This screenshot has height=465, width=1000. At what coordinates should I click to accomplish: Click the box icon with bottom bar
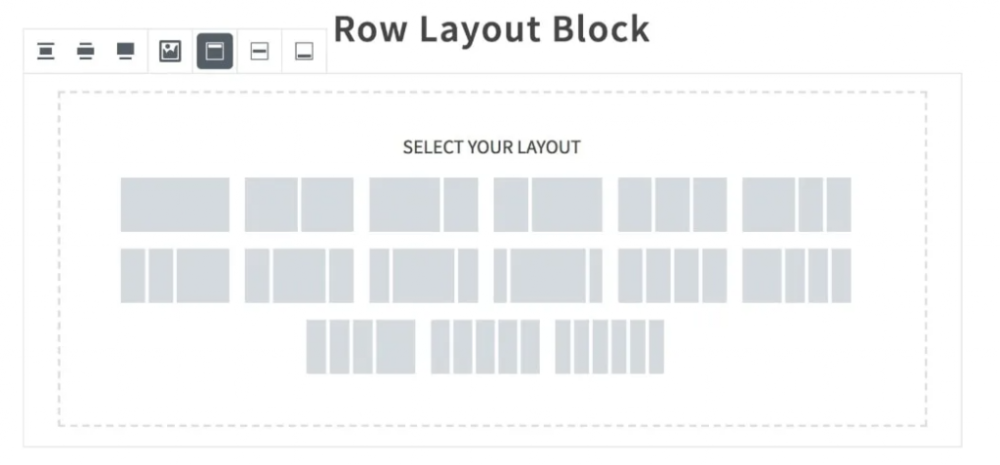[304, 51]
